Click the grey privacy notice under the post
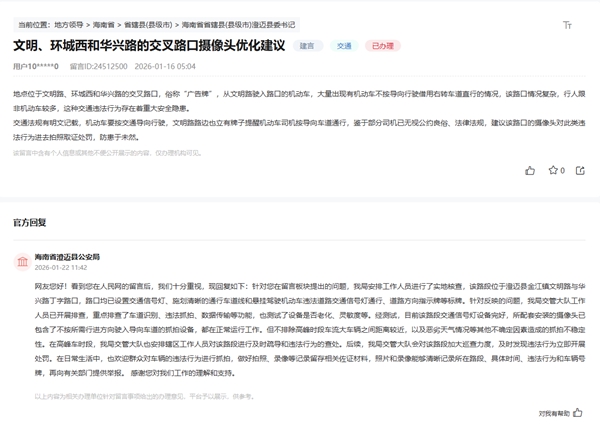This screenshot has width=600, height=439. [108, 153]
